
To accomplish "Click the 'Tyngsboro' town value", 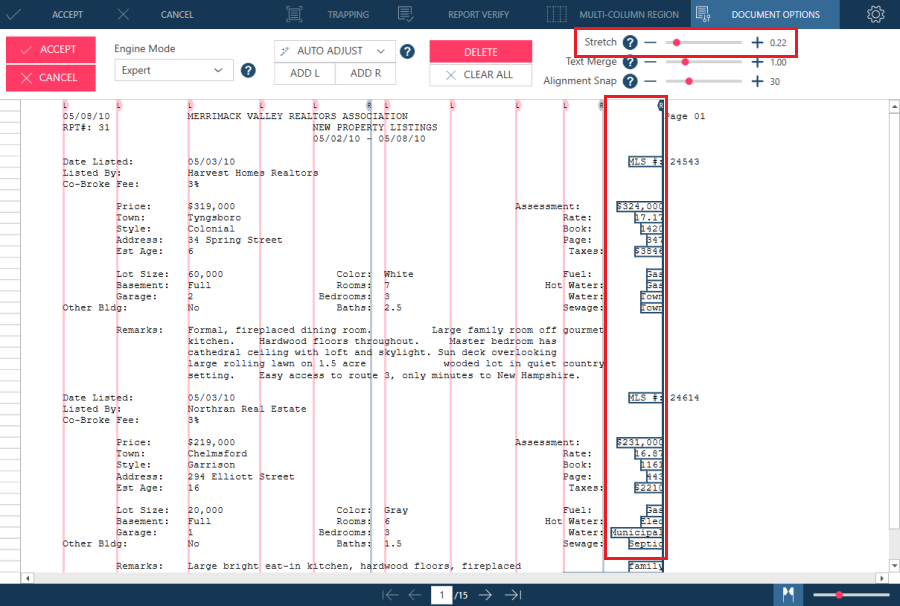I will pos(214,218).
